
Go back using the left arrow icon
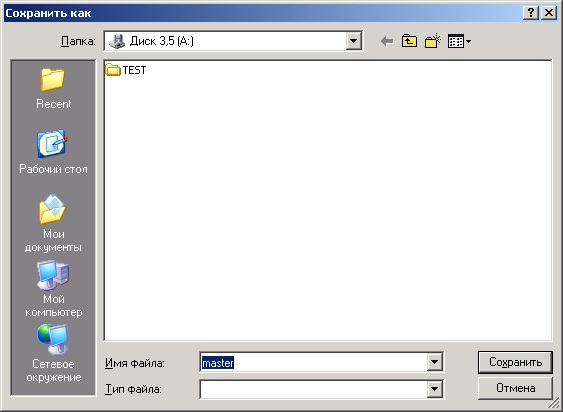click(x=387, y=41)
